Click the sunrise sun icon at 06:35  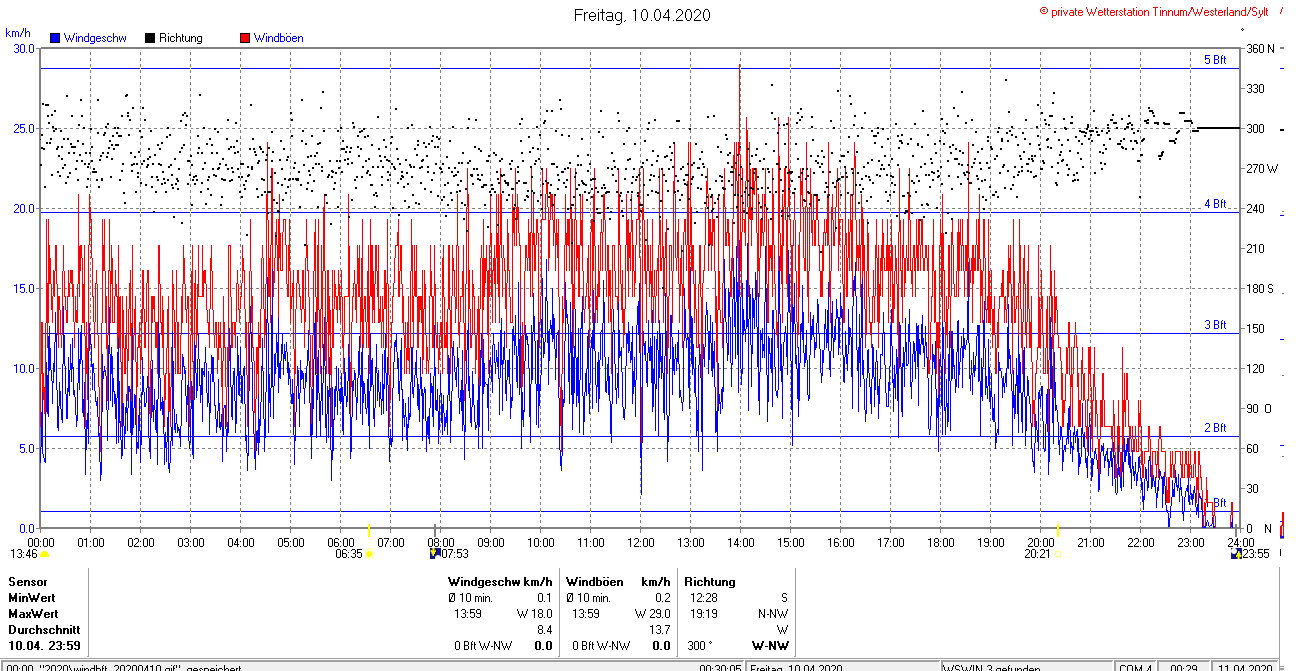coord(369,553)
